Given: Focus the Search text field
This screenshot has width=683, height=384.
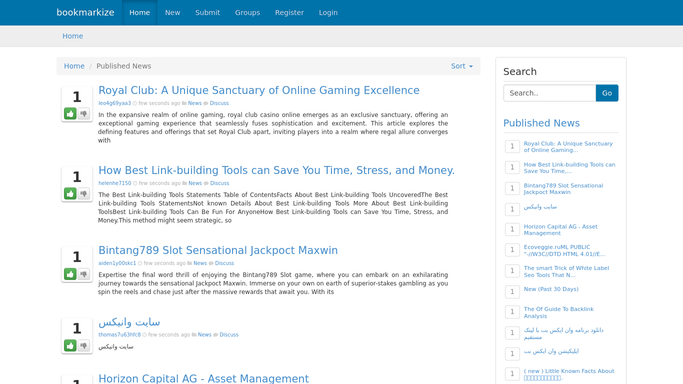Looking at the screenshot, I should point(550,93).
